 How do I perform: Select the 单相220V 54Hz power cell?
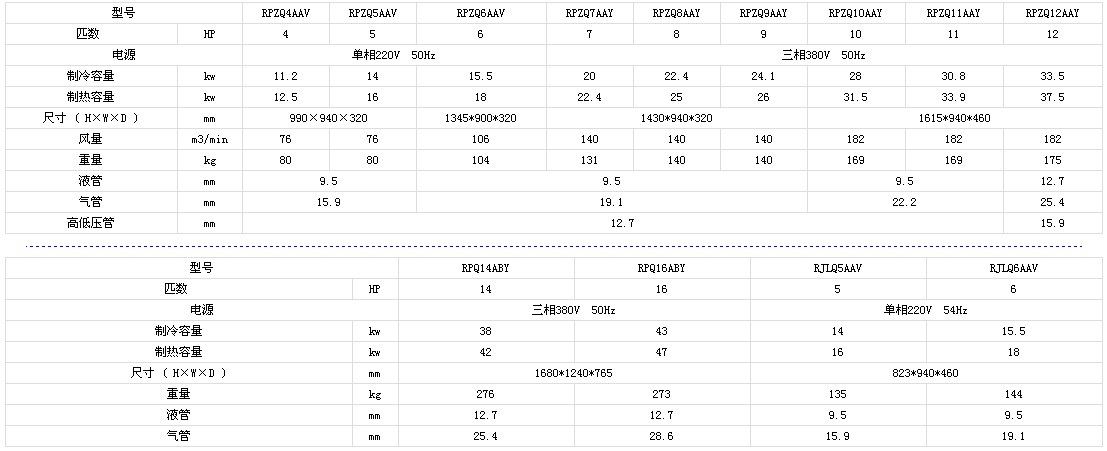(x=926, y=310)
